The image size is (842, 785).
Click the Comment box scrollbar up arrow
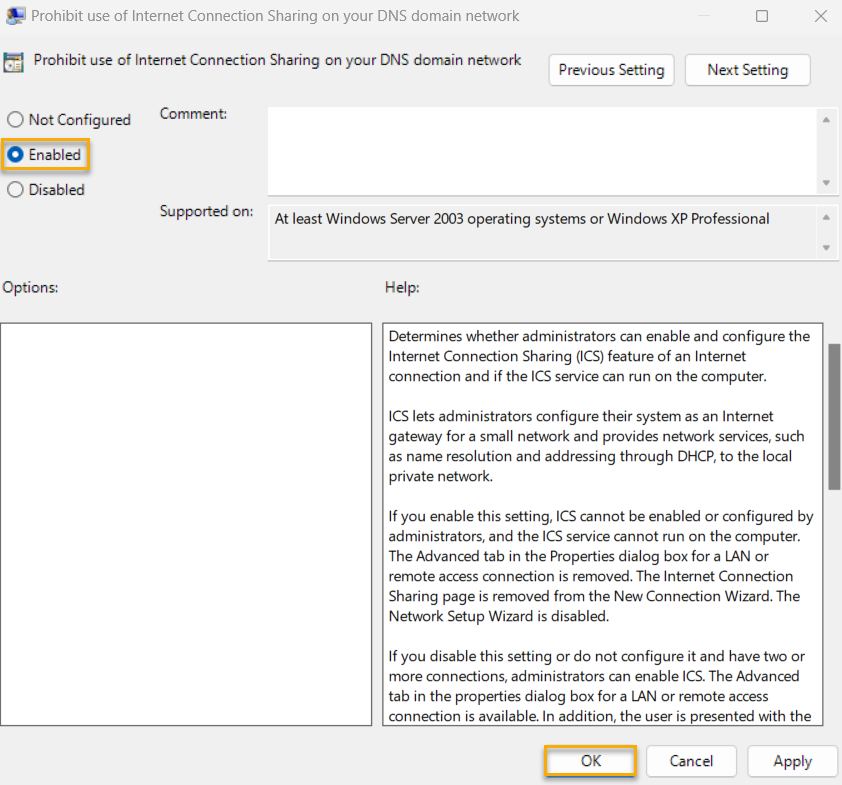click(x=828, y=118)
